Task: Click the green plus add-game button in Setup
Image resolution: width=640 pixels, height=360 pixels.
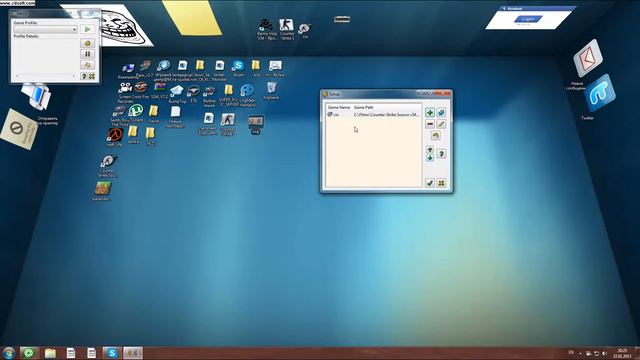Action: pyautogui.click(x=430, y=112)
